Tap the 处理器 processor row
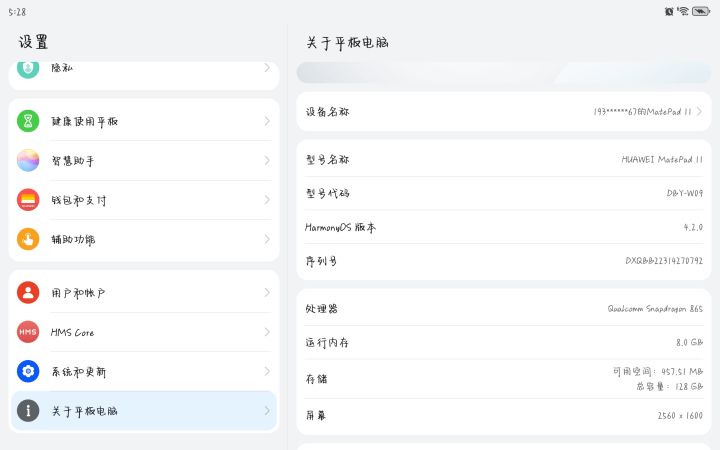The image size is (720, 450). pos(503,309)
